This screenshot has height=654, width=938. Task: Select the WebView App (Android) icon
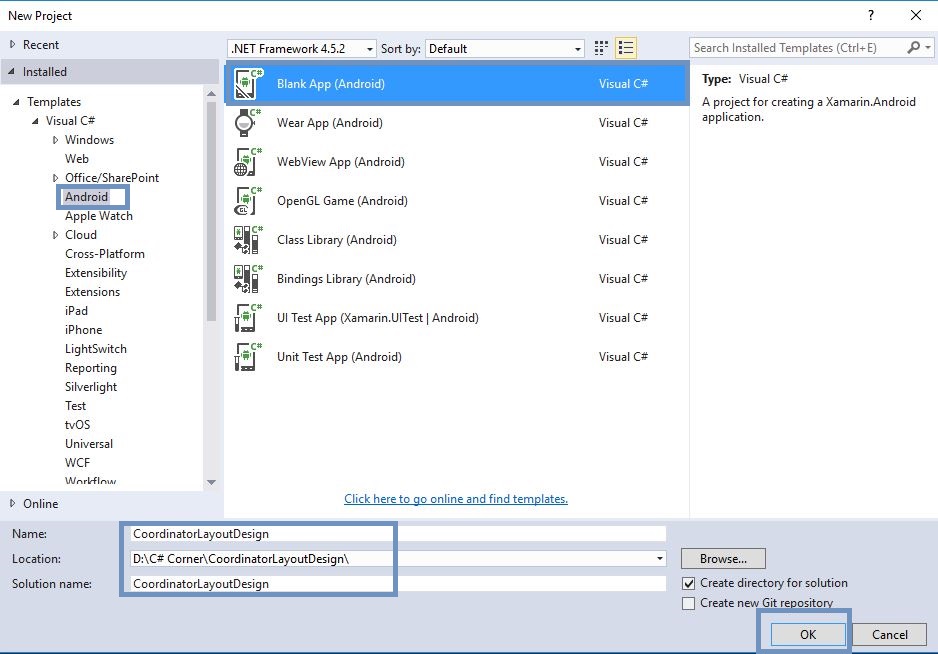(247, 162)
